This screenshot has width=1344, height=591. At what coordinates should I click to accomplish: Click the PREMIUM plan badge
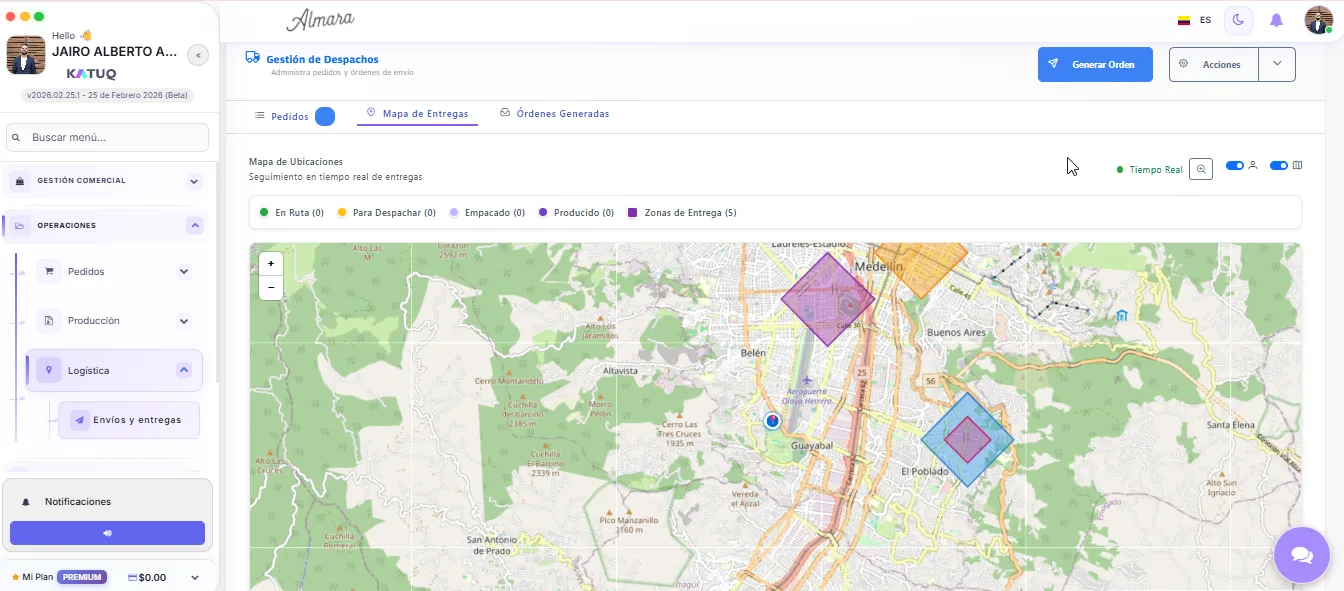click(82, 577)
